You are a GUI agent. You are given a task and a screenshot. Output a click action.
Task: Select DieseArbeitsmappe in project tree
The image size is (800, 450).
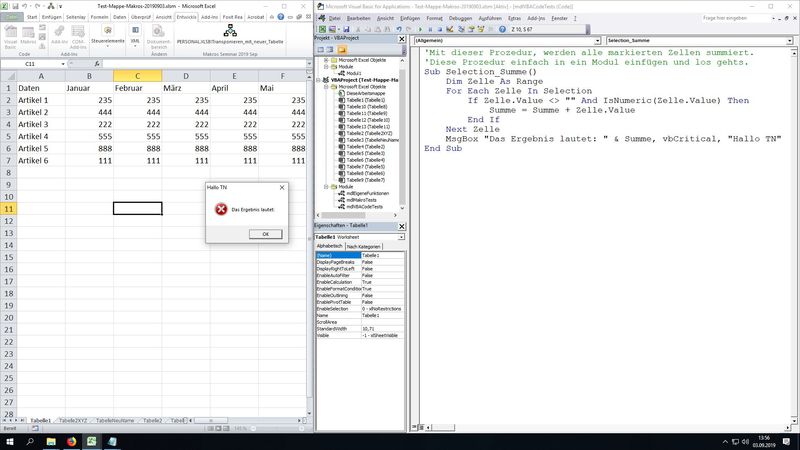click(x=366, y=93)
